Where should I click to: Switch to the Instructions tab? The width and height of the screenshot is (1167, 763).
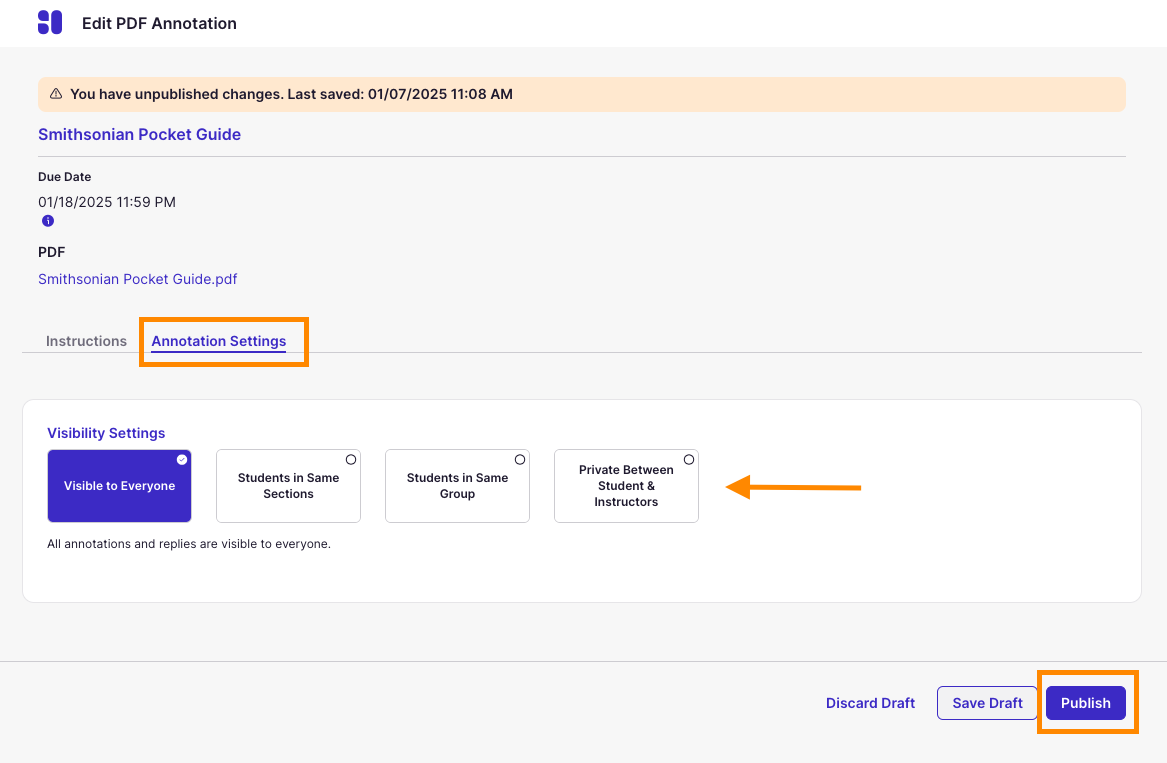(x=86, y=341)
